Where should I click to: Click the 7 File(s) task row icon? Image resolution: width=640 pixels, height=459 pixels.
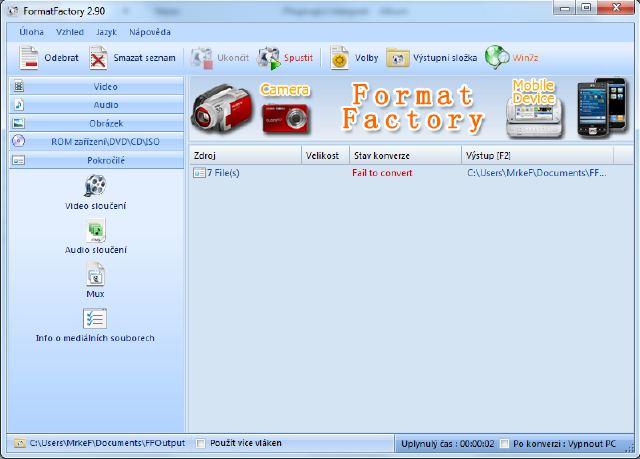(199, 173)
